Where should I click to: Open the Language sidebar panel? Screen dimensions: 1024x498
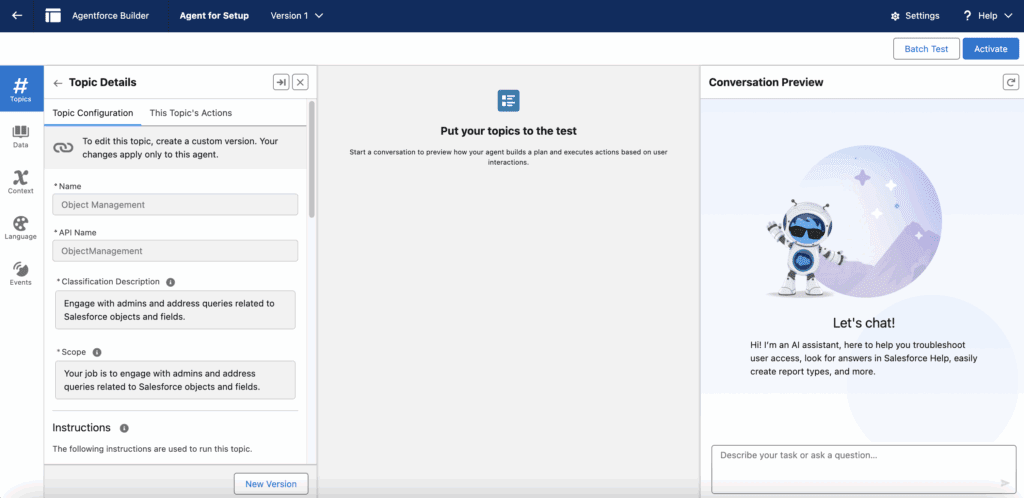[x=21, y=228]
